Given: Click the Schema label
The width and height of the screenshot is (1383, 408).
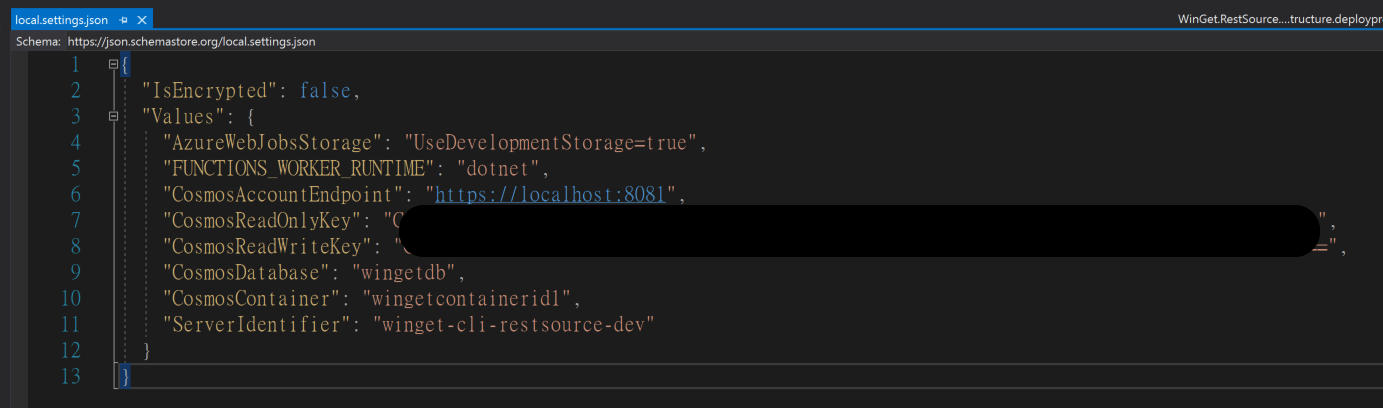Looking at the screenshot, I should 38,41.
